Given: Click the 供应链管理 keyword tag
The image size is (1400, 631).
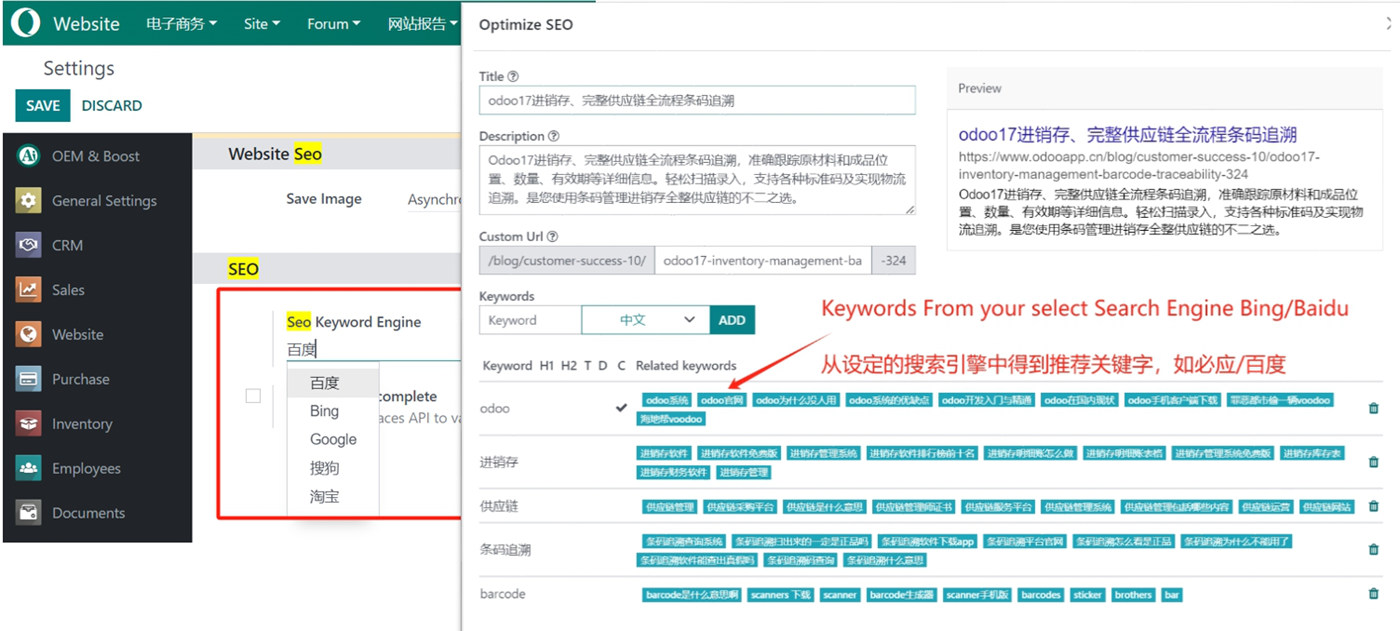Looking at the screenshot, I should 670,507.
